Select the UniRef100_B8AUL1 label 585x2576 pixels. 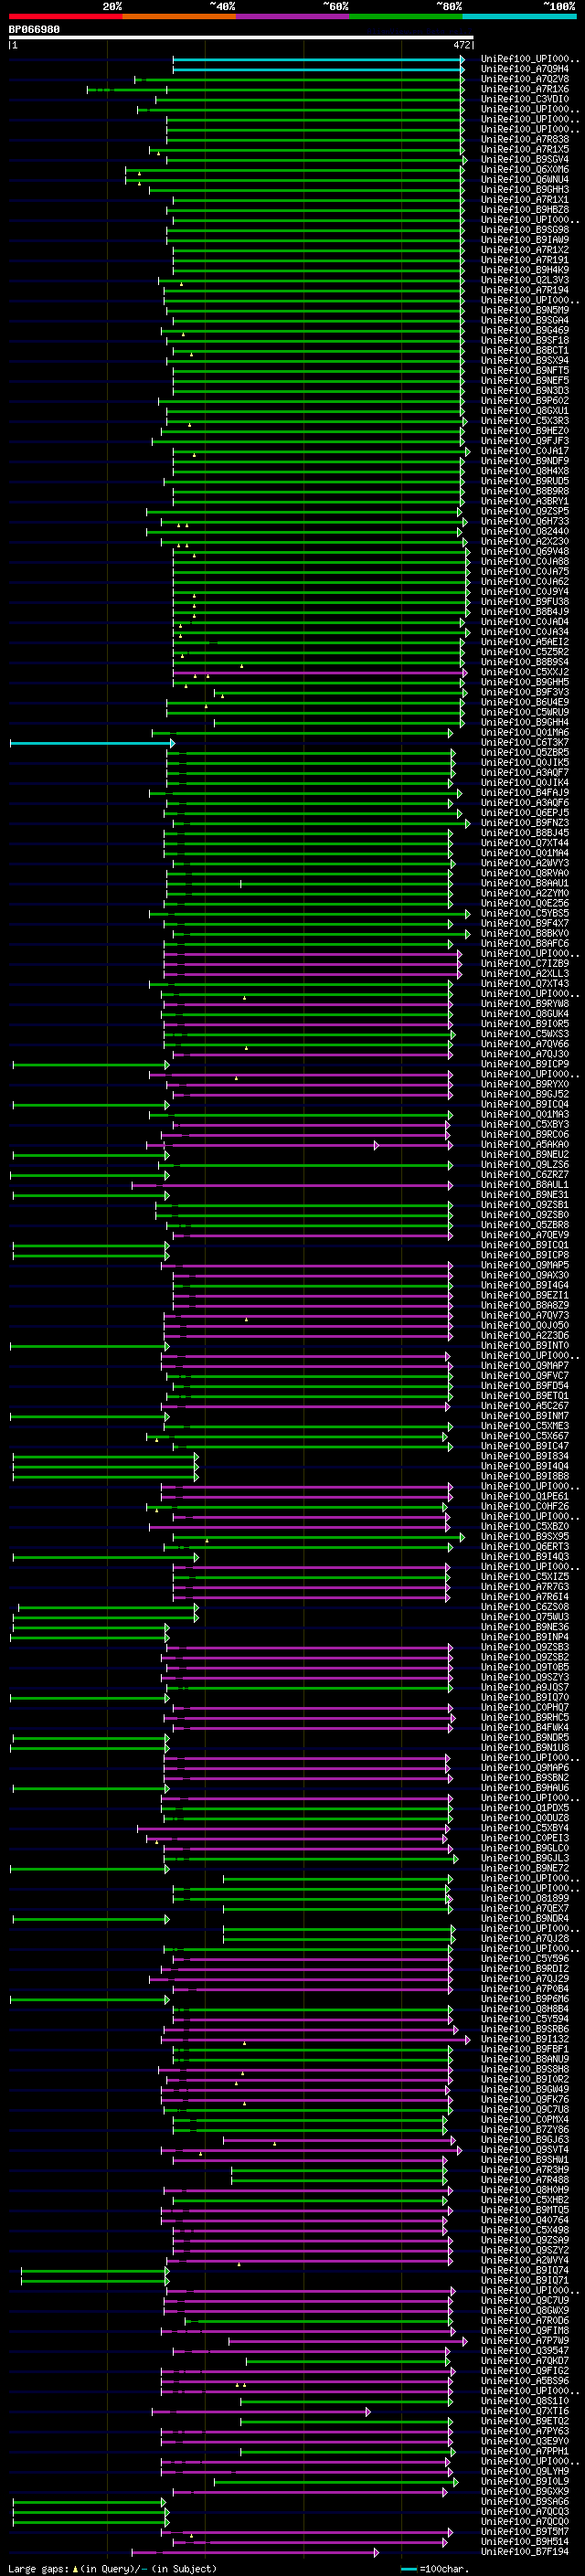[525, 1185]
